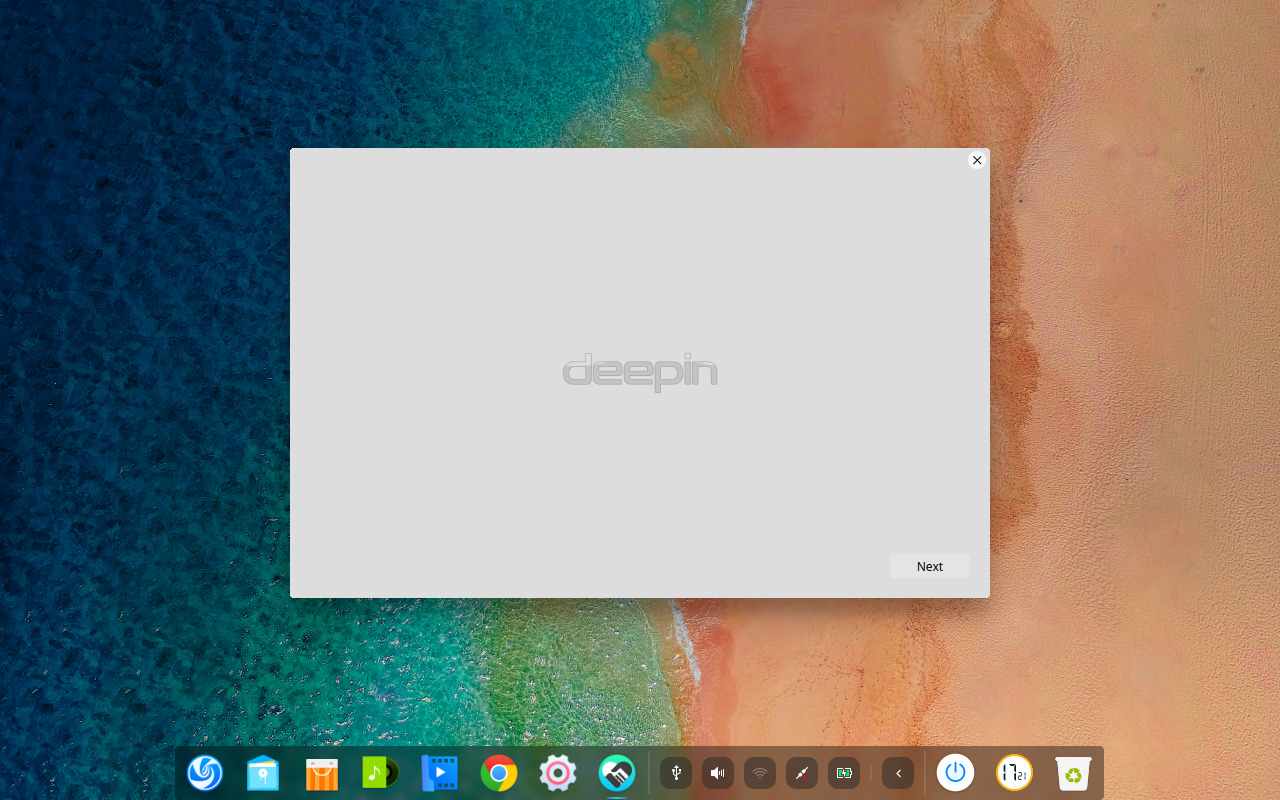Open the Deepin File Manager

(263, 773)
